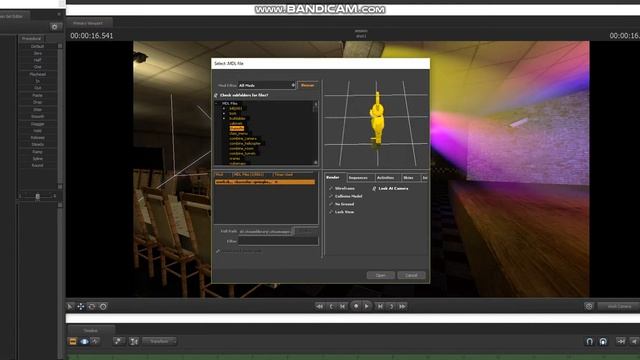Click the Filter input field
The width and height of the screenshot is (640, 360).
pos(278,241)
